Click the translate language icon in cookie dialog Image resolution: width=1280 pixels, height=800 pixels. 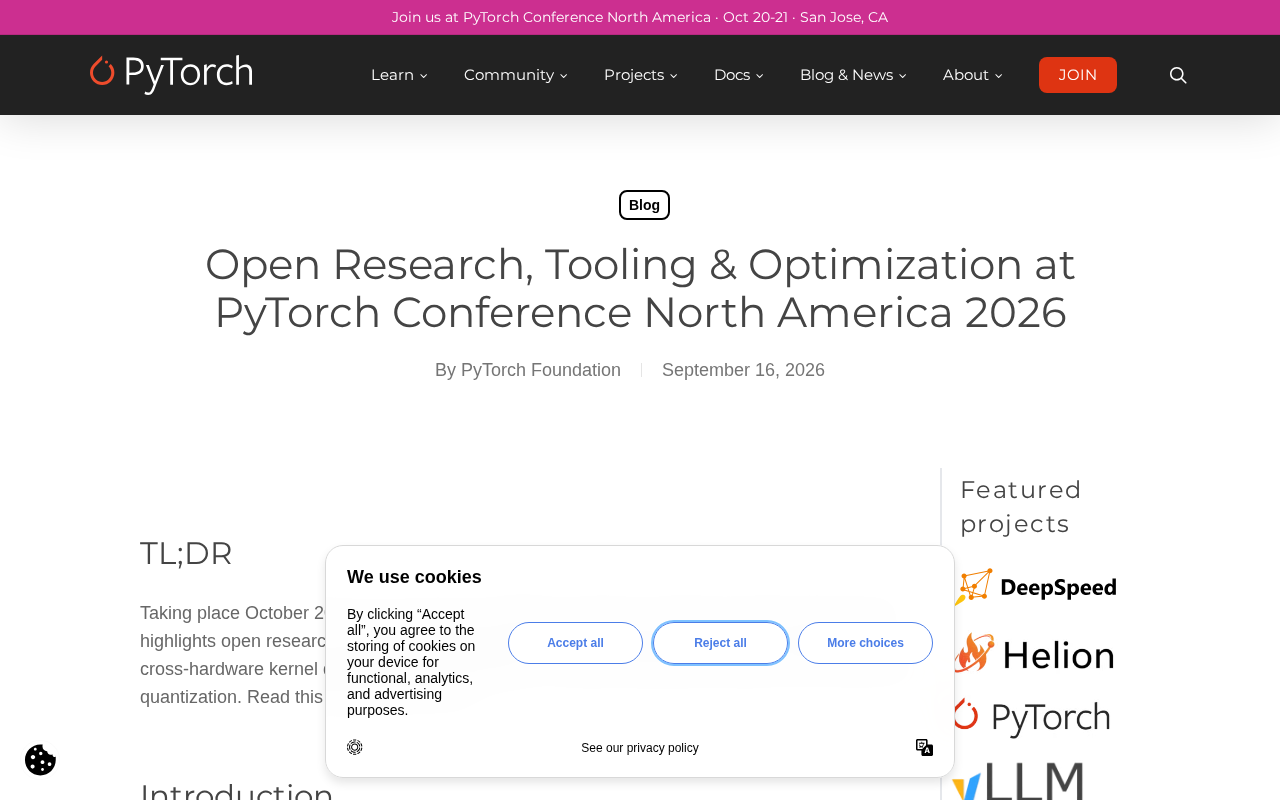[x=924, y=747]
